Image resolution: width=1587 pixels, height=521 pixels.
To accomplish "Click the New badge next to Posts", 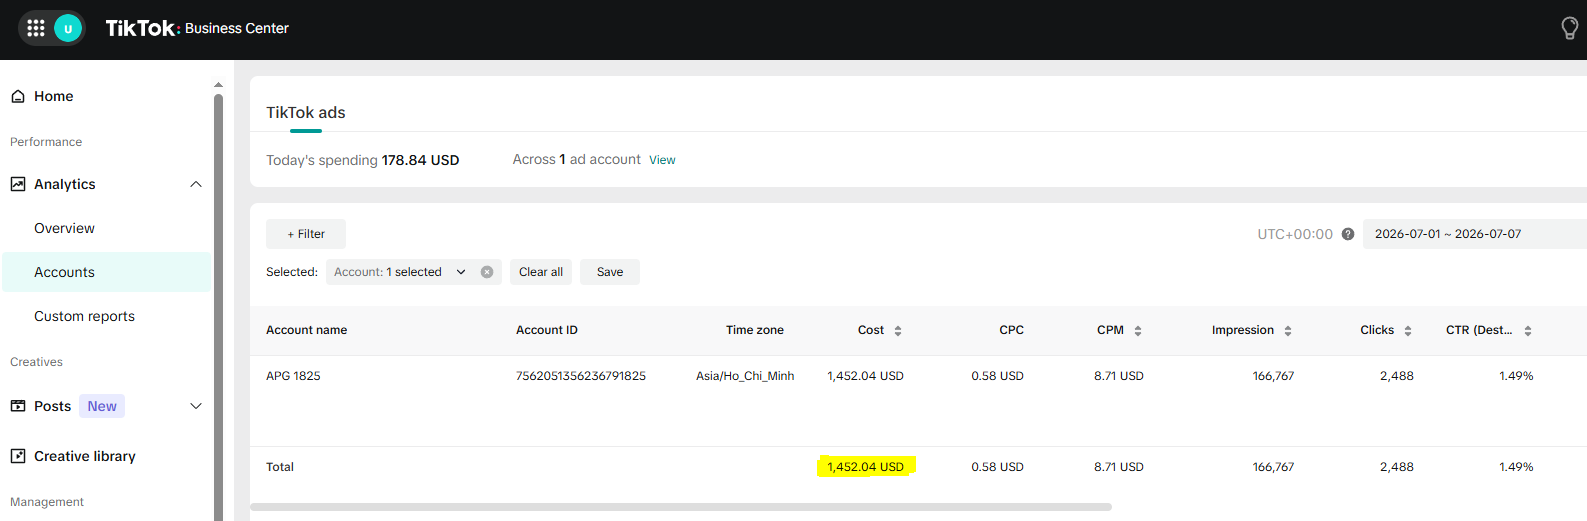I will coord(102,406).
